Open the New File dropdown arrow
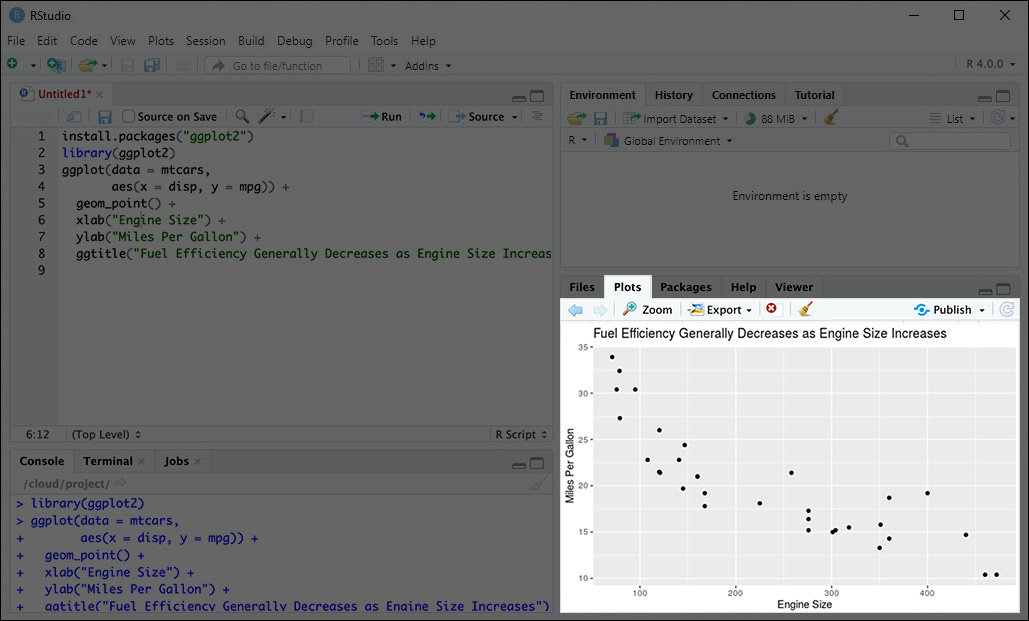Viewport: 1029px width, 621px height. (x=33, y=66)
